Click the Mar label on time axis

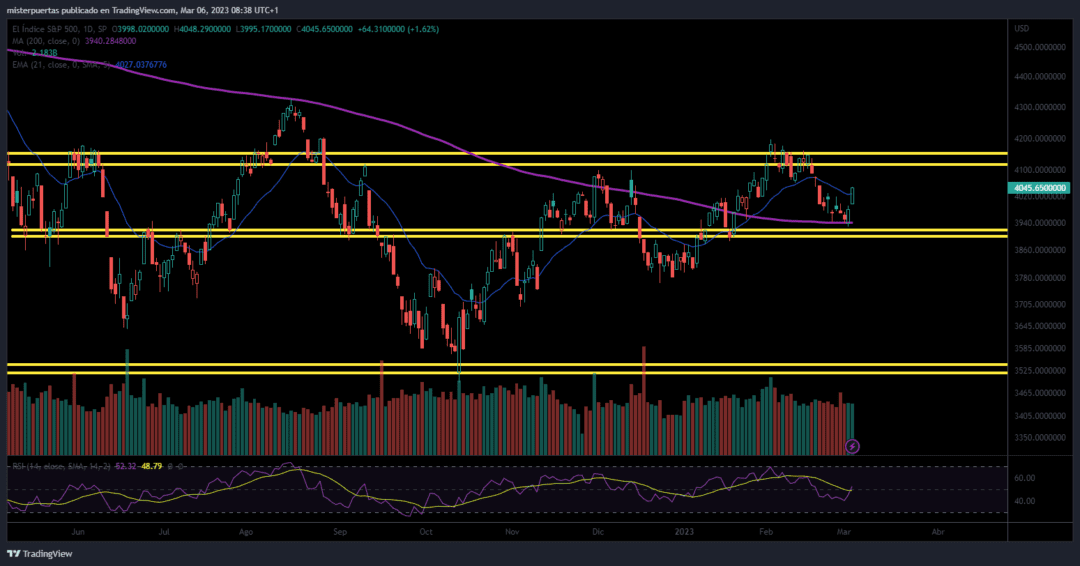[844, 532]
